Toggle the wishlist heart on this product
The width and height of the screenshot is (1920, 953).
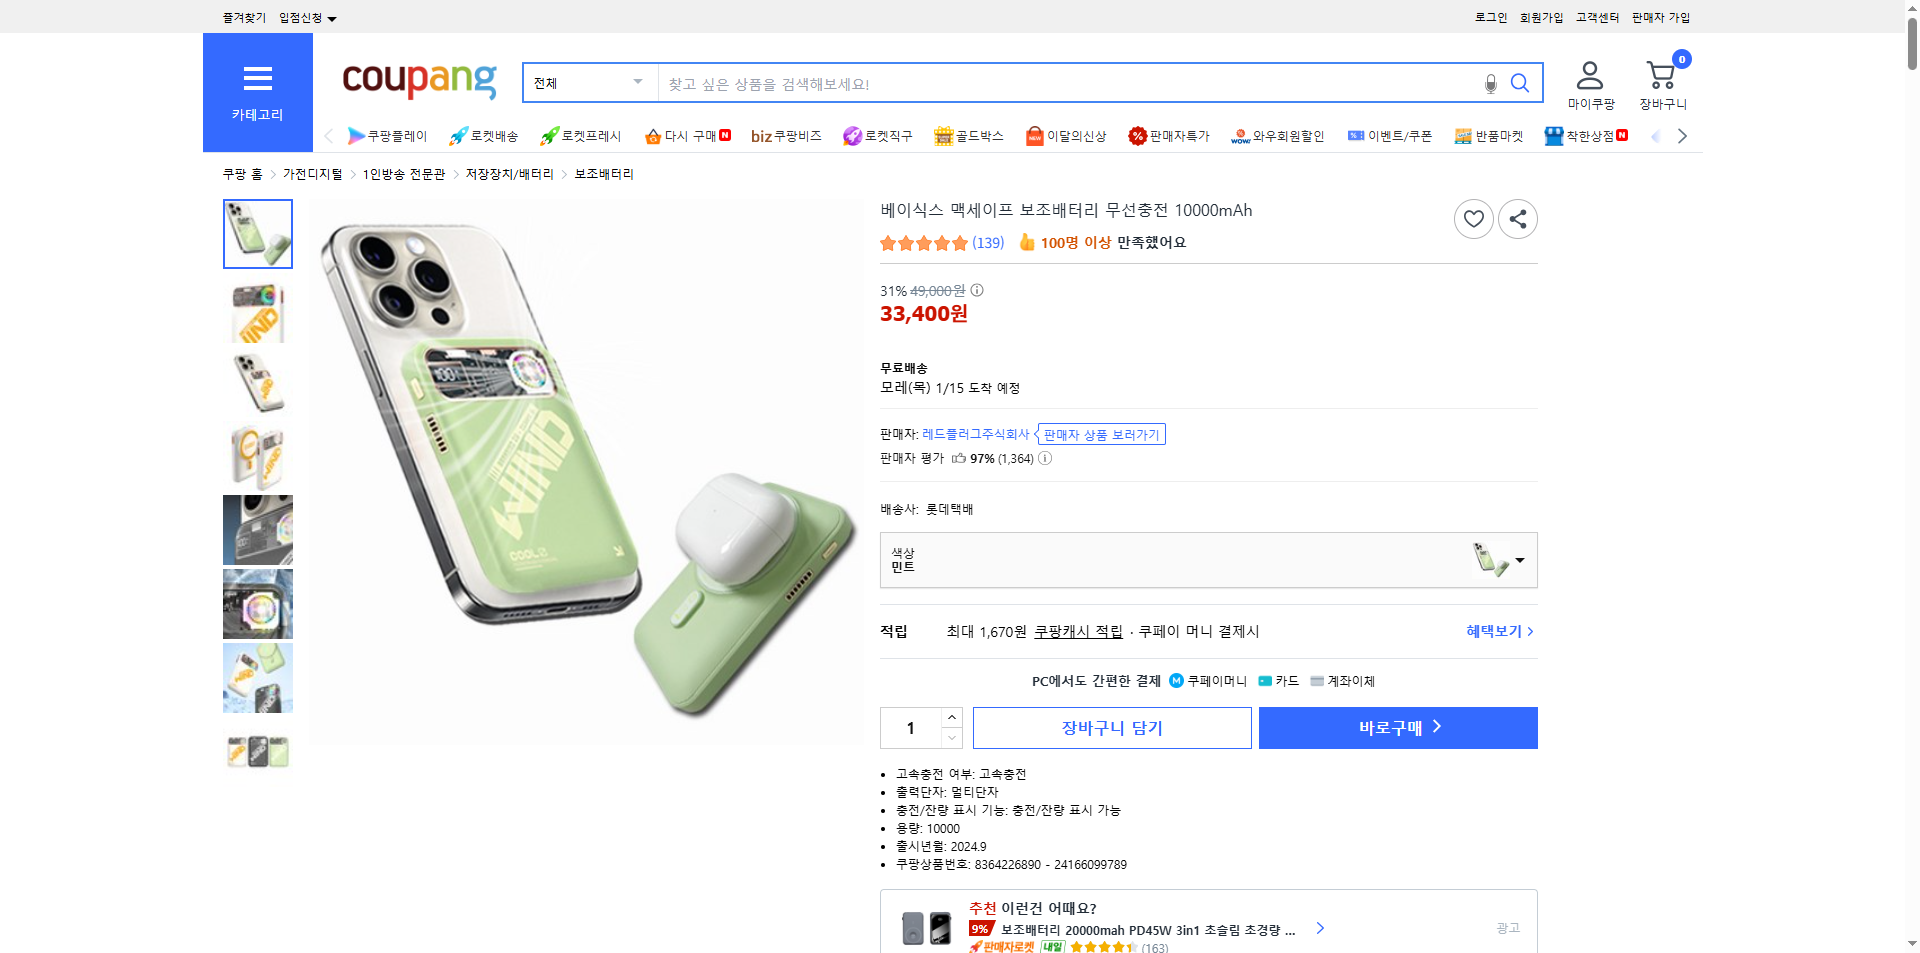[x=1473, y=218]
